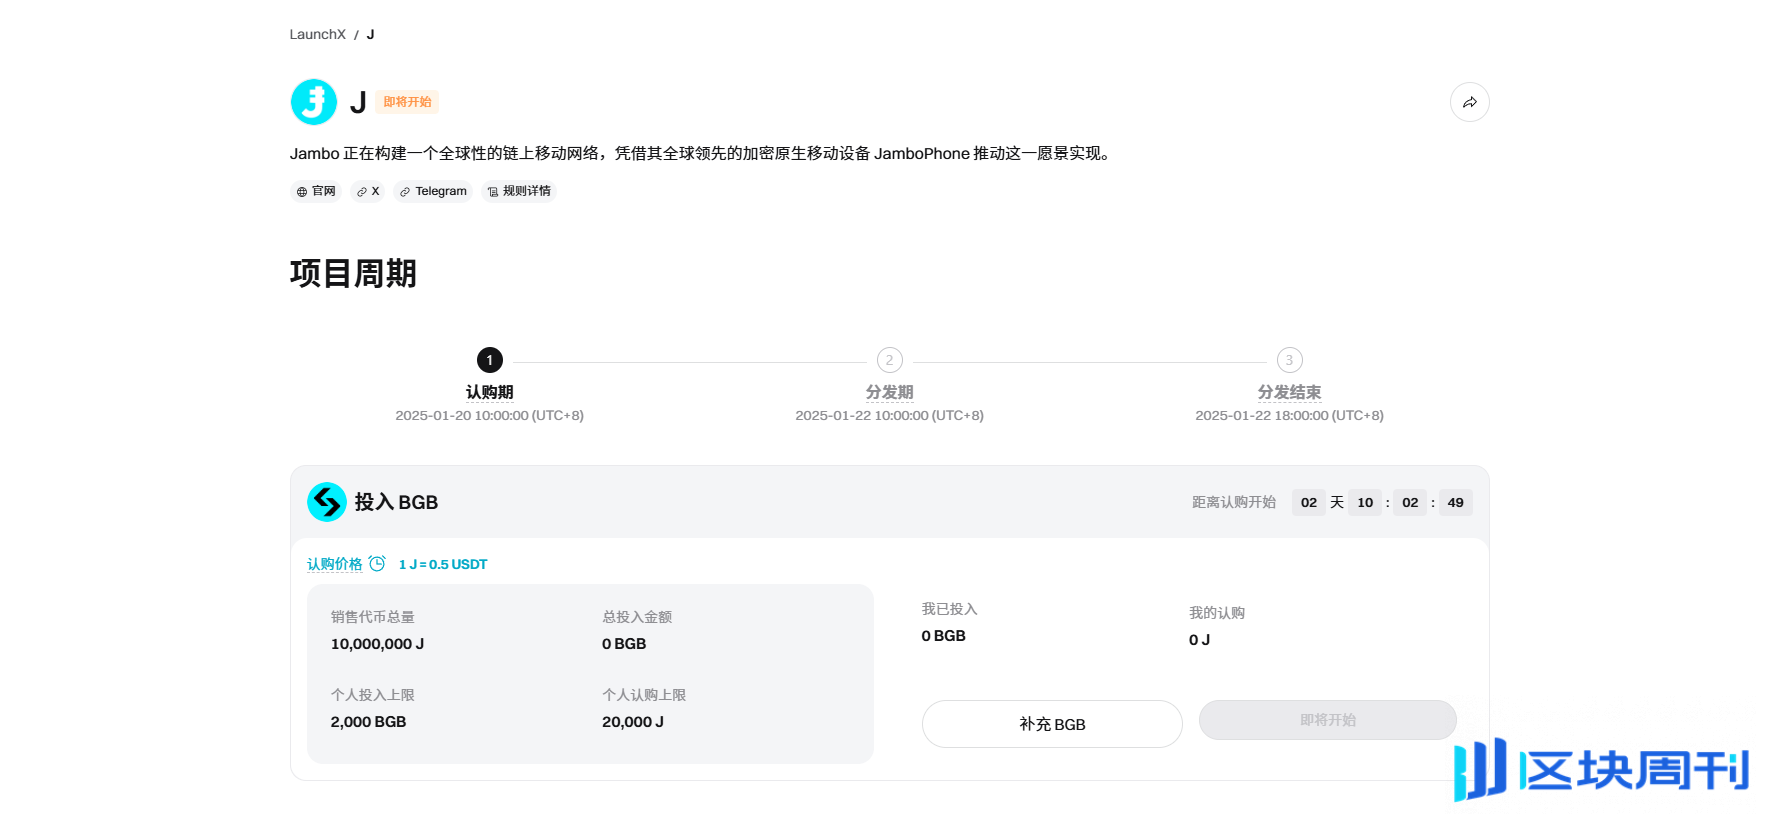The width and height of the screenshot is (1778, 814).
Task: Select step 2 分发期 circle marker
Action: [x=889, y=360]
